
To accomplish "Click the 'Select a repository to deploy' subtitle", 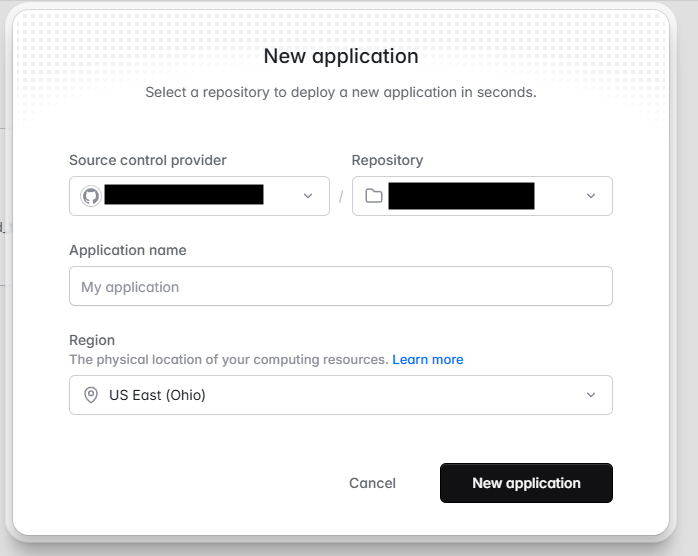I will [x=341, y=92].
